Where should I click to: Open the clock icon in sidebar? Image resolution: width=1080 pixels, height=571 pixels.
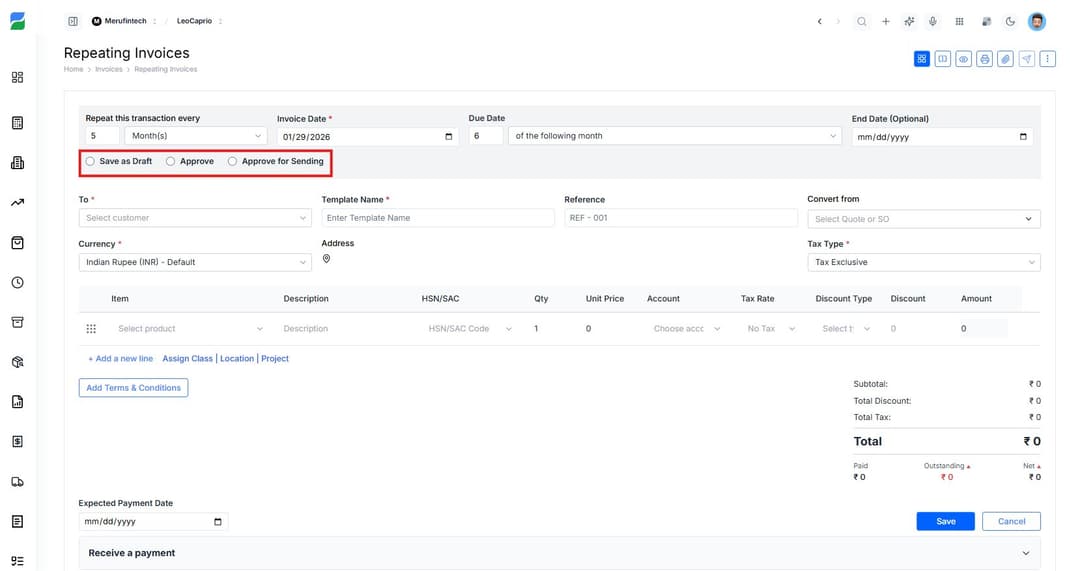pos(18,282)
